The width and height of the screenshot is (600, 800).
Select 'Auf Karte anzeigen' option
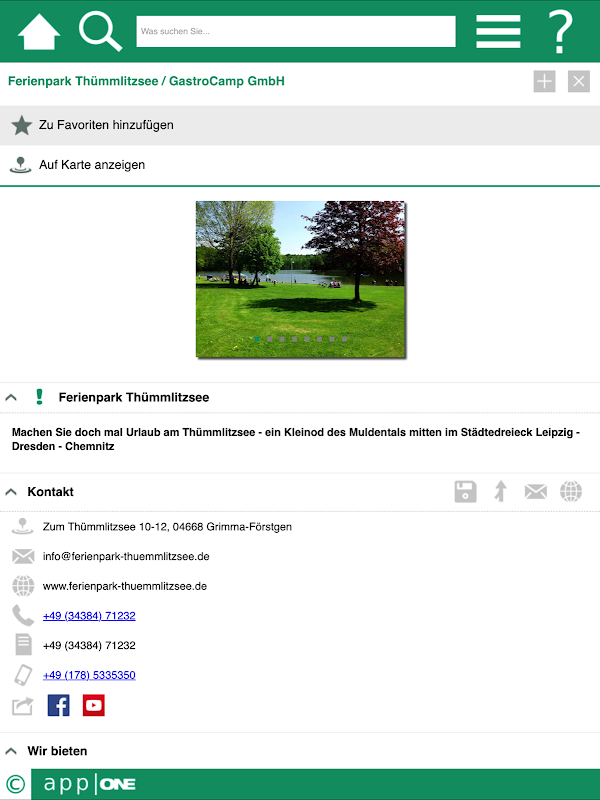(300, 165)
